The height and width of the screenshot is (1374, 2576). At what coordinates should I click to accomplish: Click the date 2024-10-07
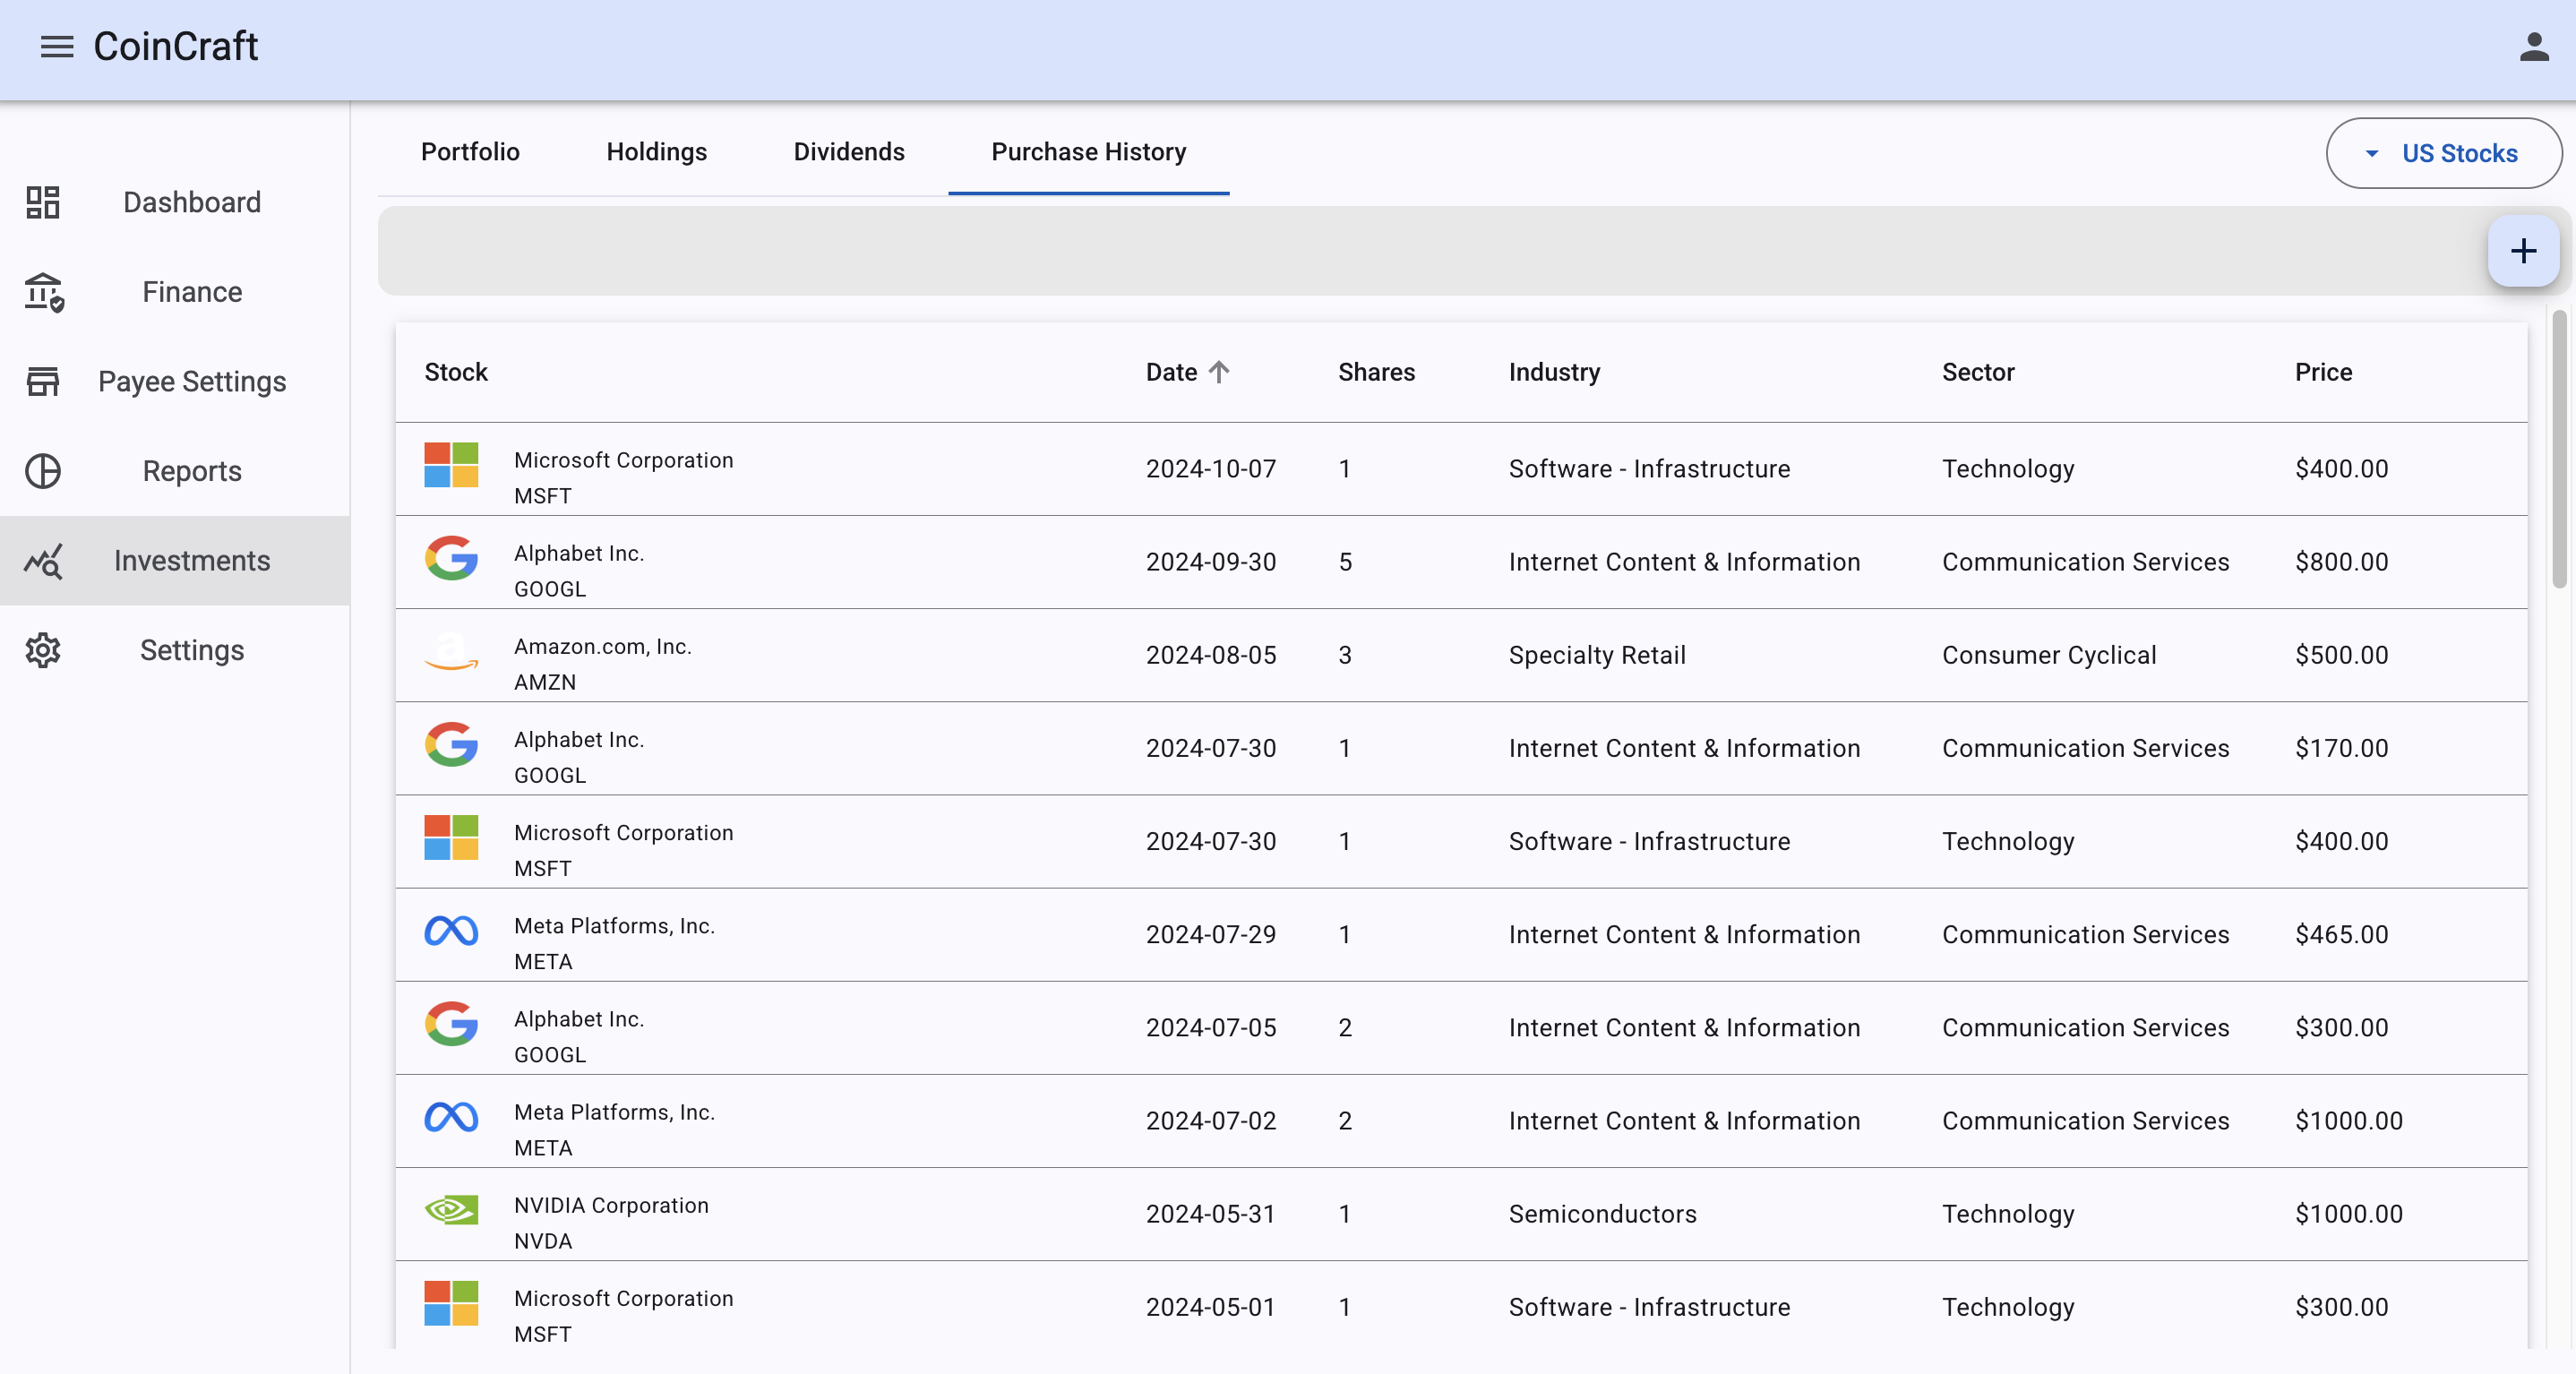click(x=1211, y=469)
